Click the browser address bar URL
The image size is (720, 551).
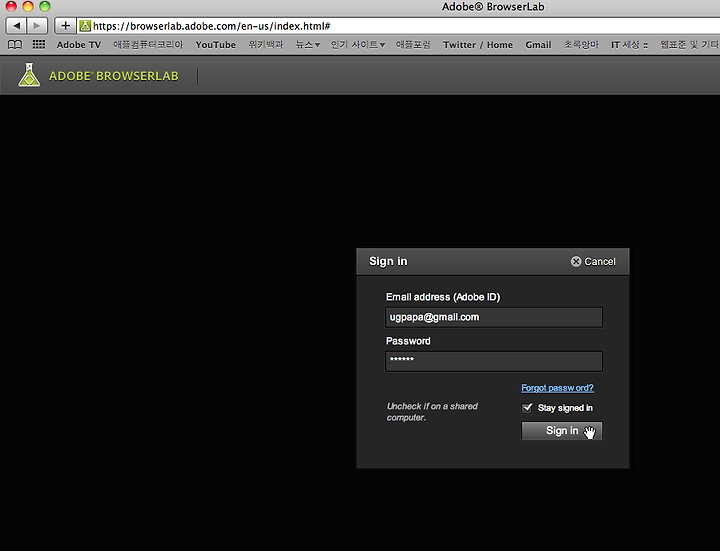(x=212, y=26)
